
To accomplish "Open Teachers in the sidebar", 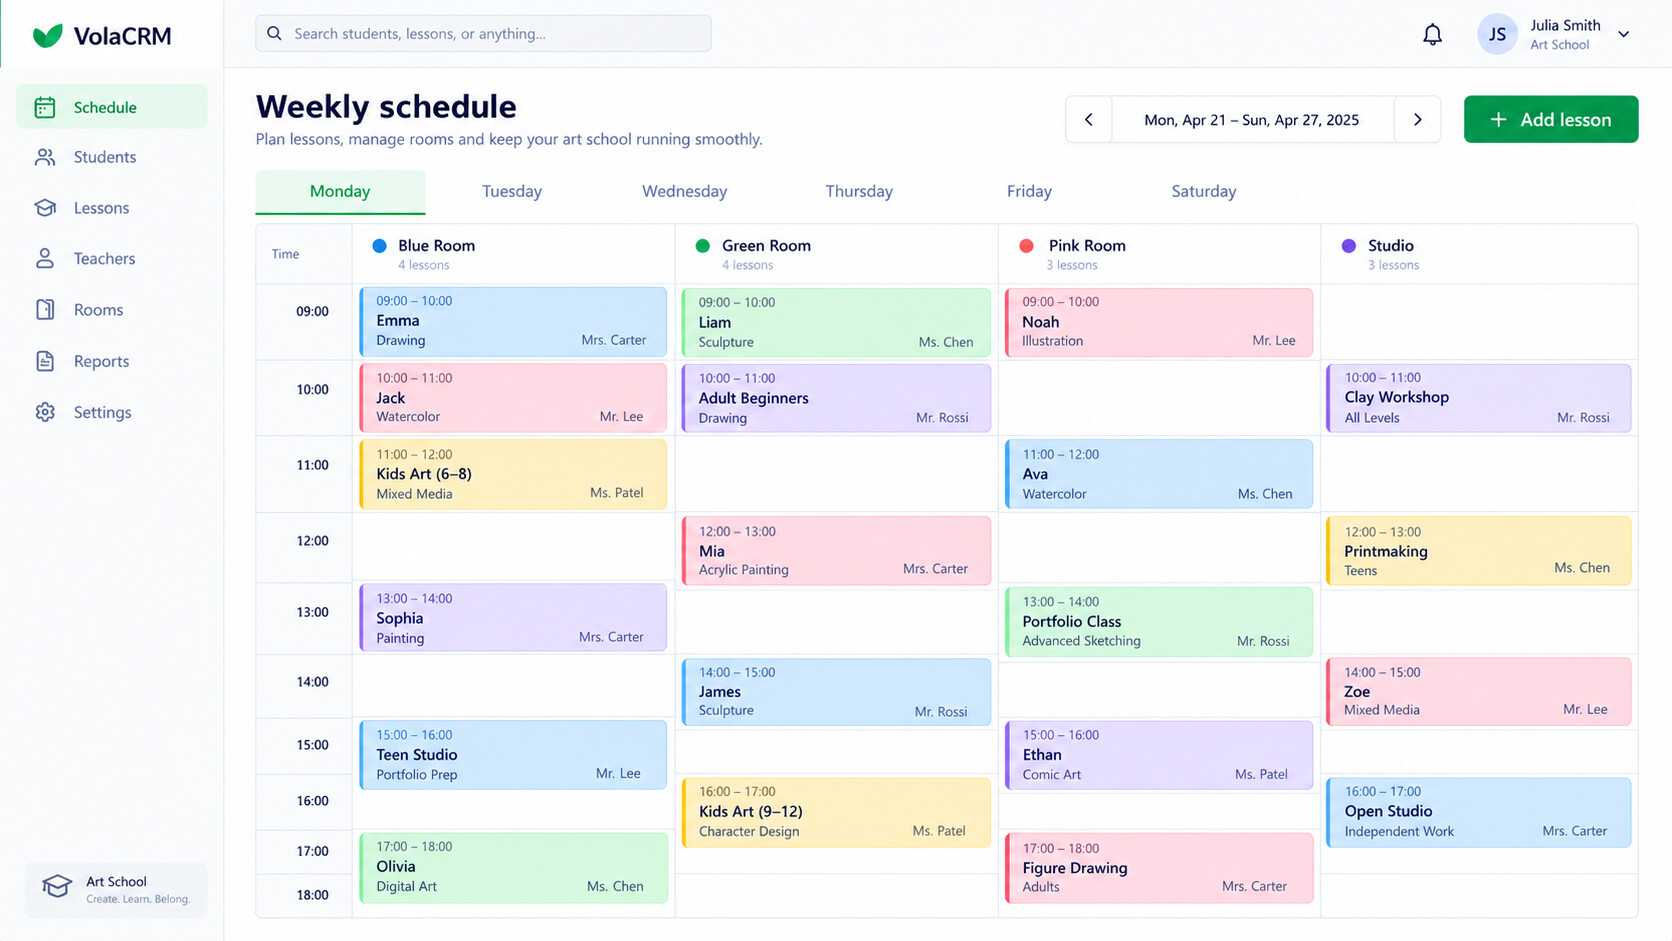I will pos(112,258).
